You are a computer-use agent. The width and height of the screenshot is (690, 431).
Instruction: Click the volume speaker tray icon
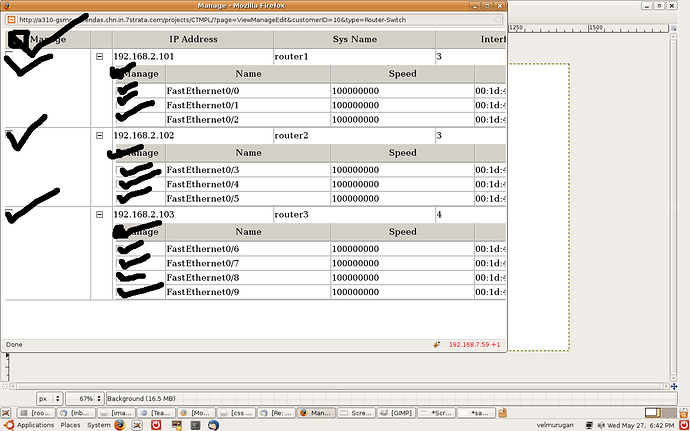tap(601, 425)
